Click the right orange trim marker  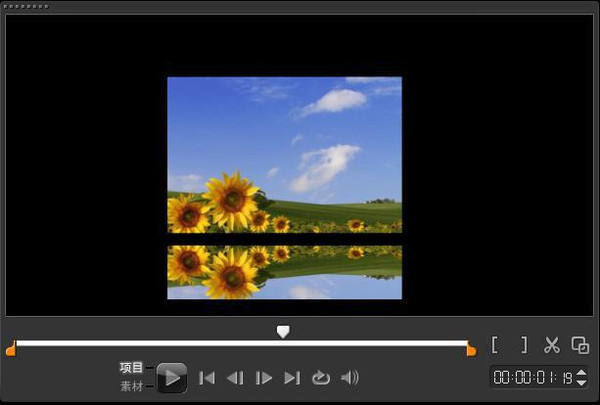pyautogui.click(x=471, y=348)
